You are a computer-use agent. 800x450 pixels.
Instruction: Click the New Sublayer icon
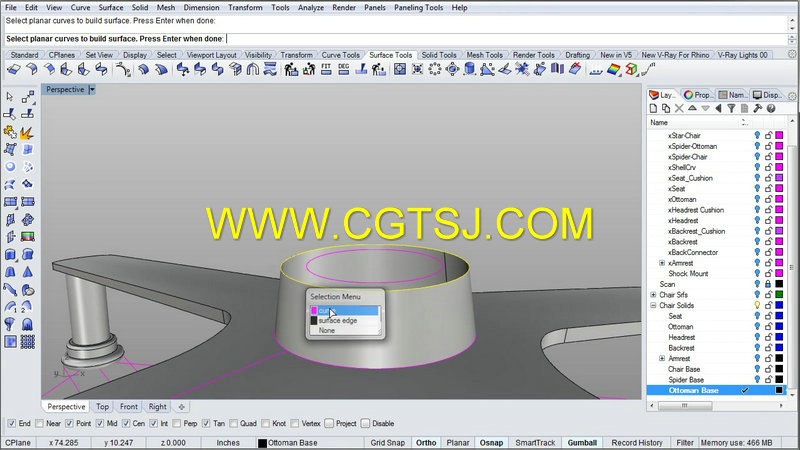(x=666, y=108)
